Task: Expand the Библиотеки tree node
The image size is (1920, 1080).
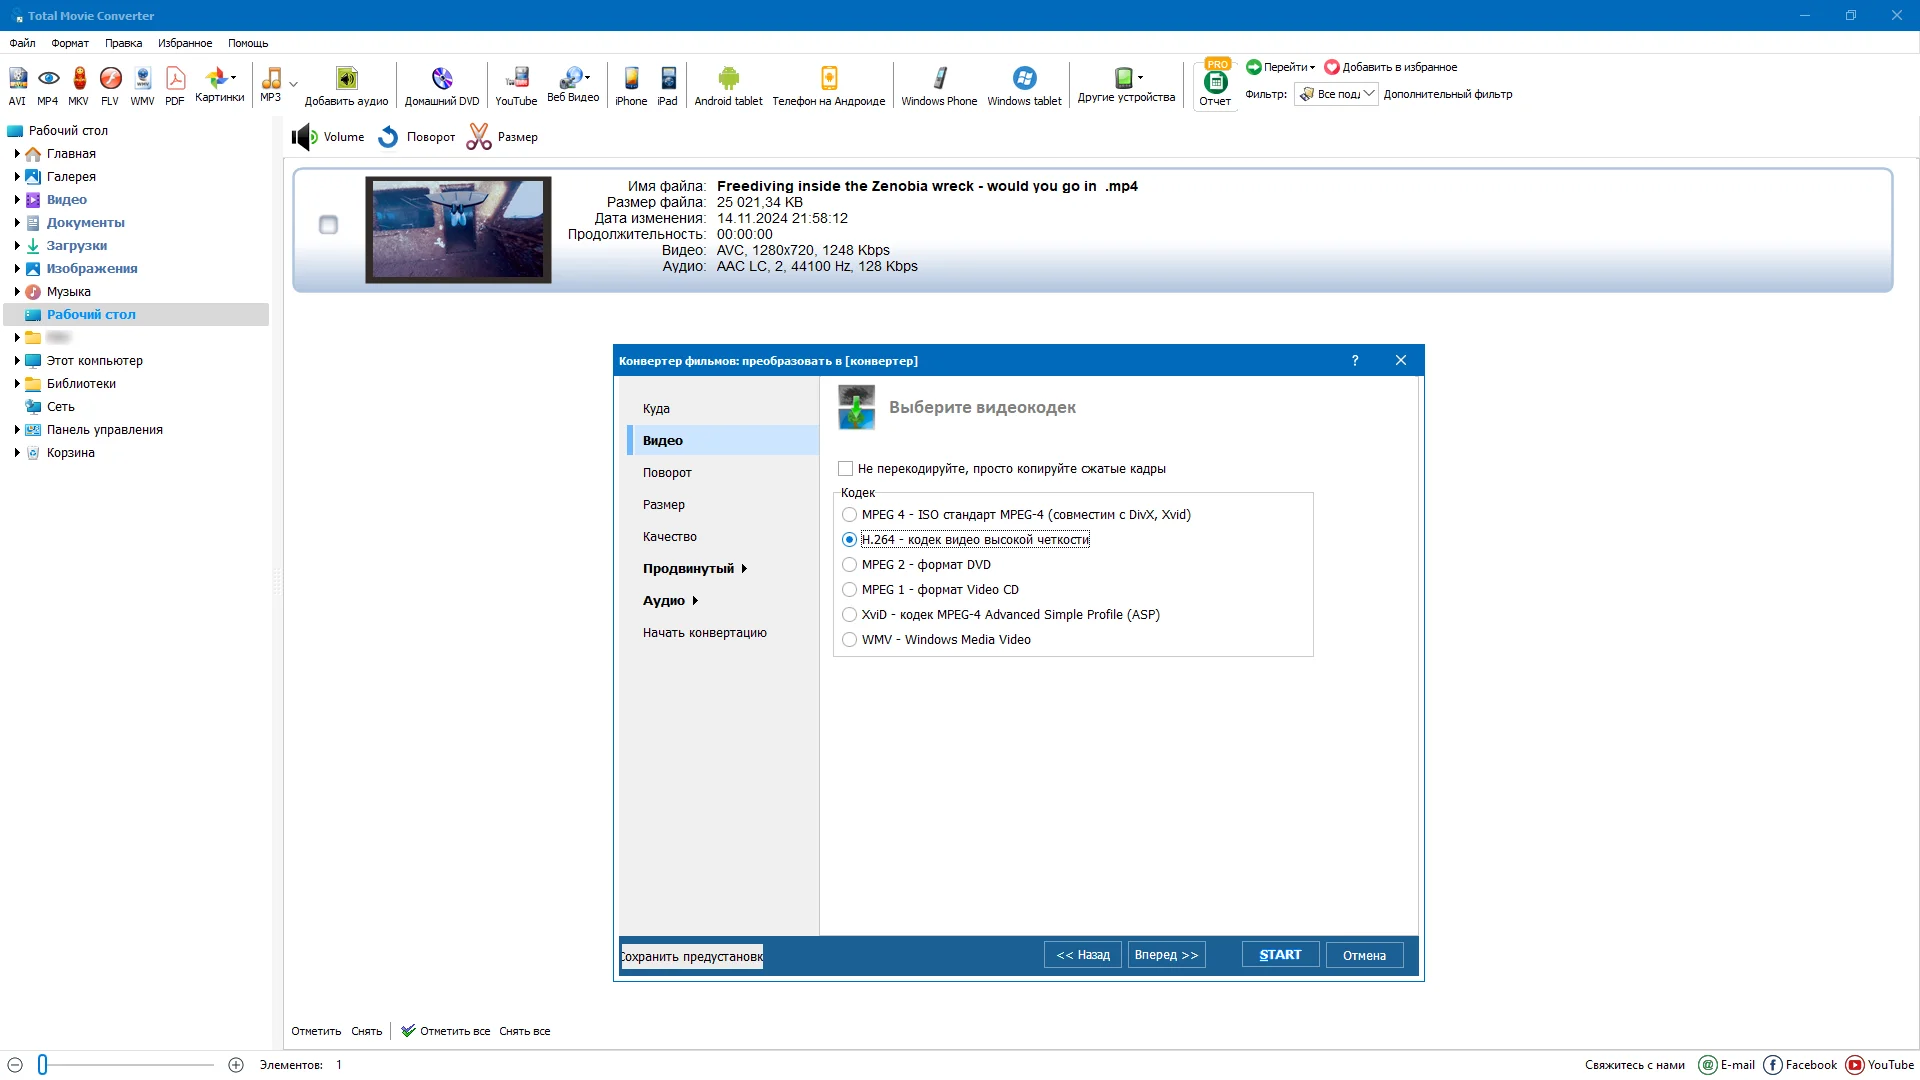Action: (x=17, y=384)
